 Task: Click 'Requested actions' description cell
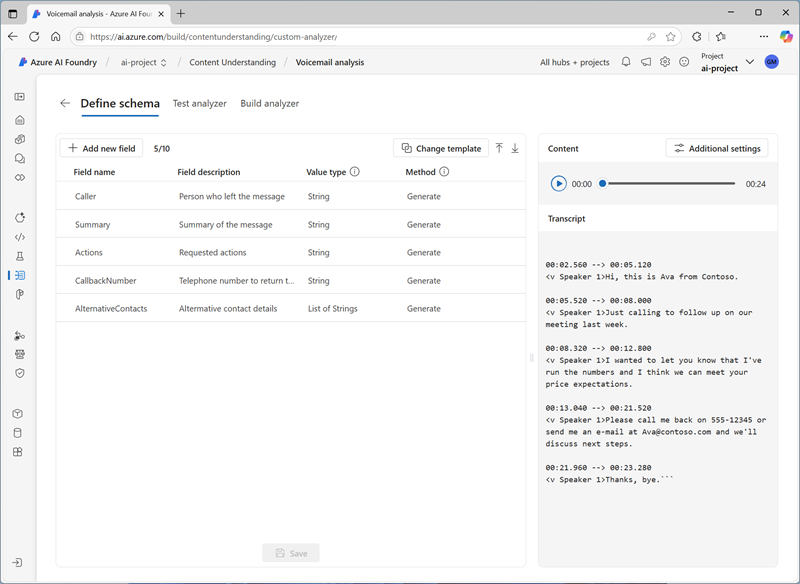tap(212, 252)
